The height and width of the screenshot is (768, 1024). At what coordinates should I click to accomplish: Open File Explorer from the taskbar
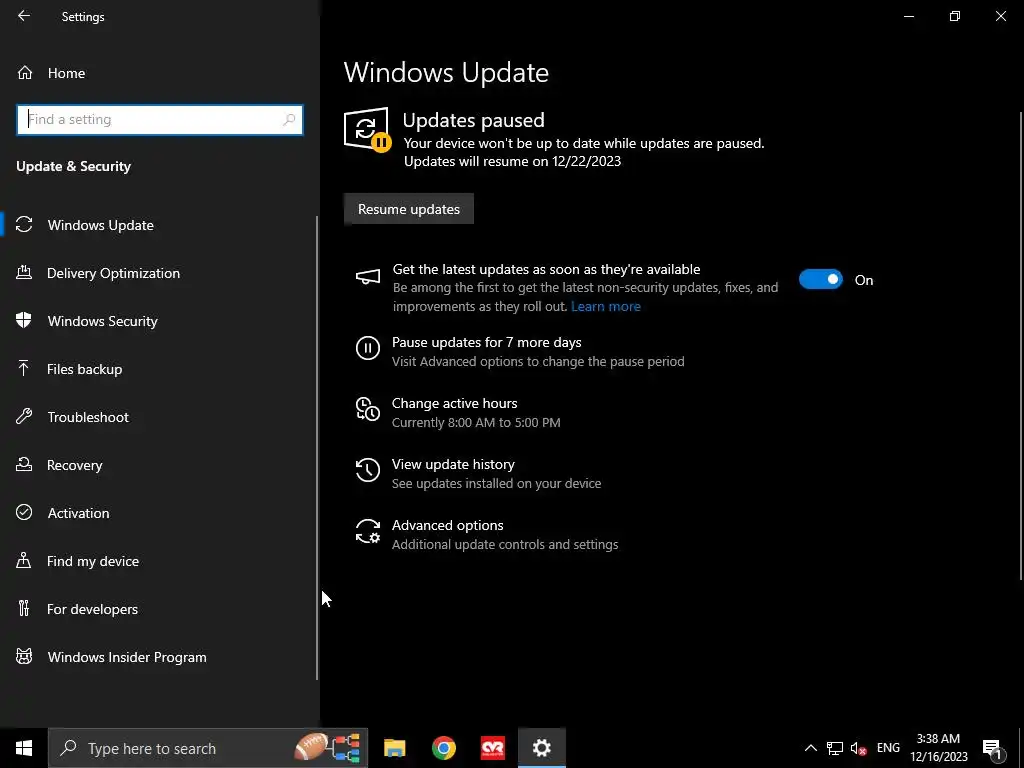pos(394,748)
